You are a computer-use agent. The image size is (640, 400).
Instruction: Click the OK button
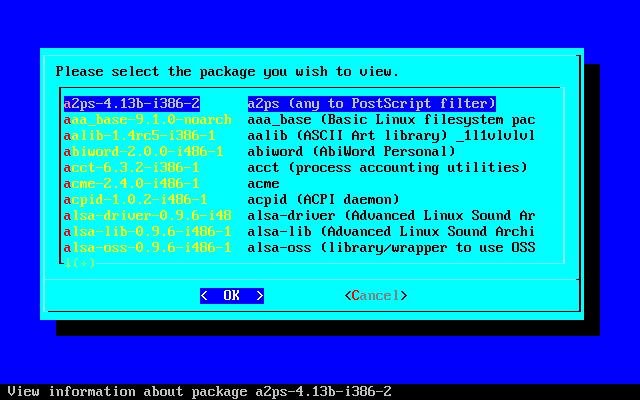(231, 295)
